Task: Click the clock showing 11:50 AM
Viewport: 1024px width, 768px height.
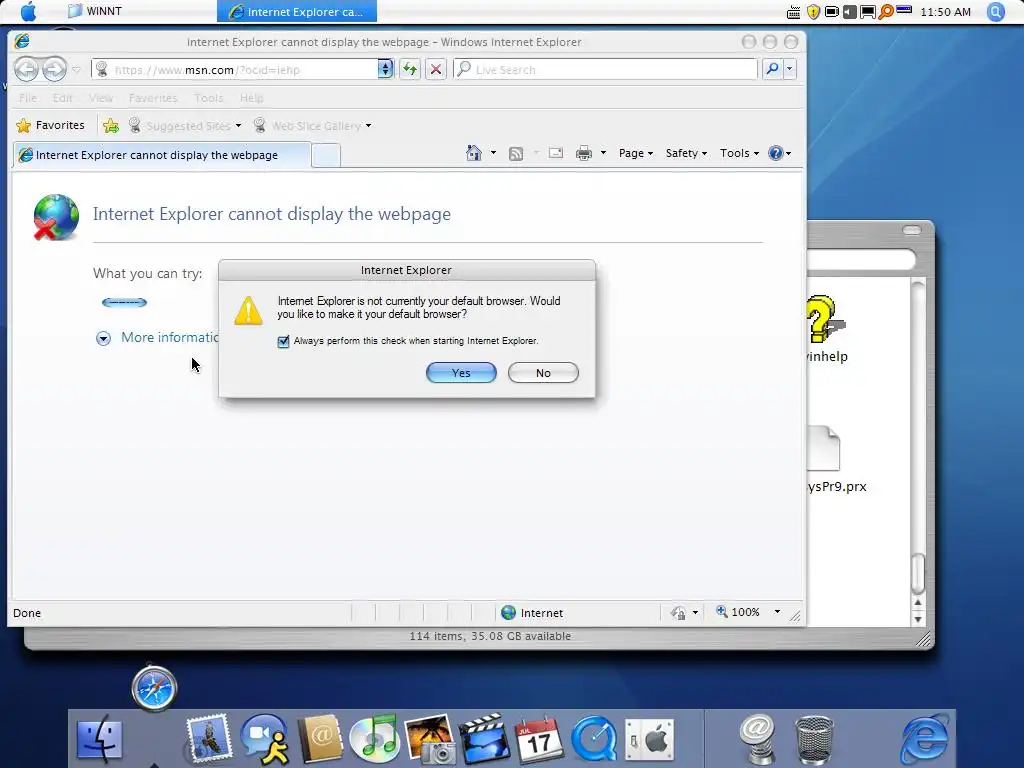Action: tap(946, 12)
